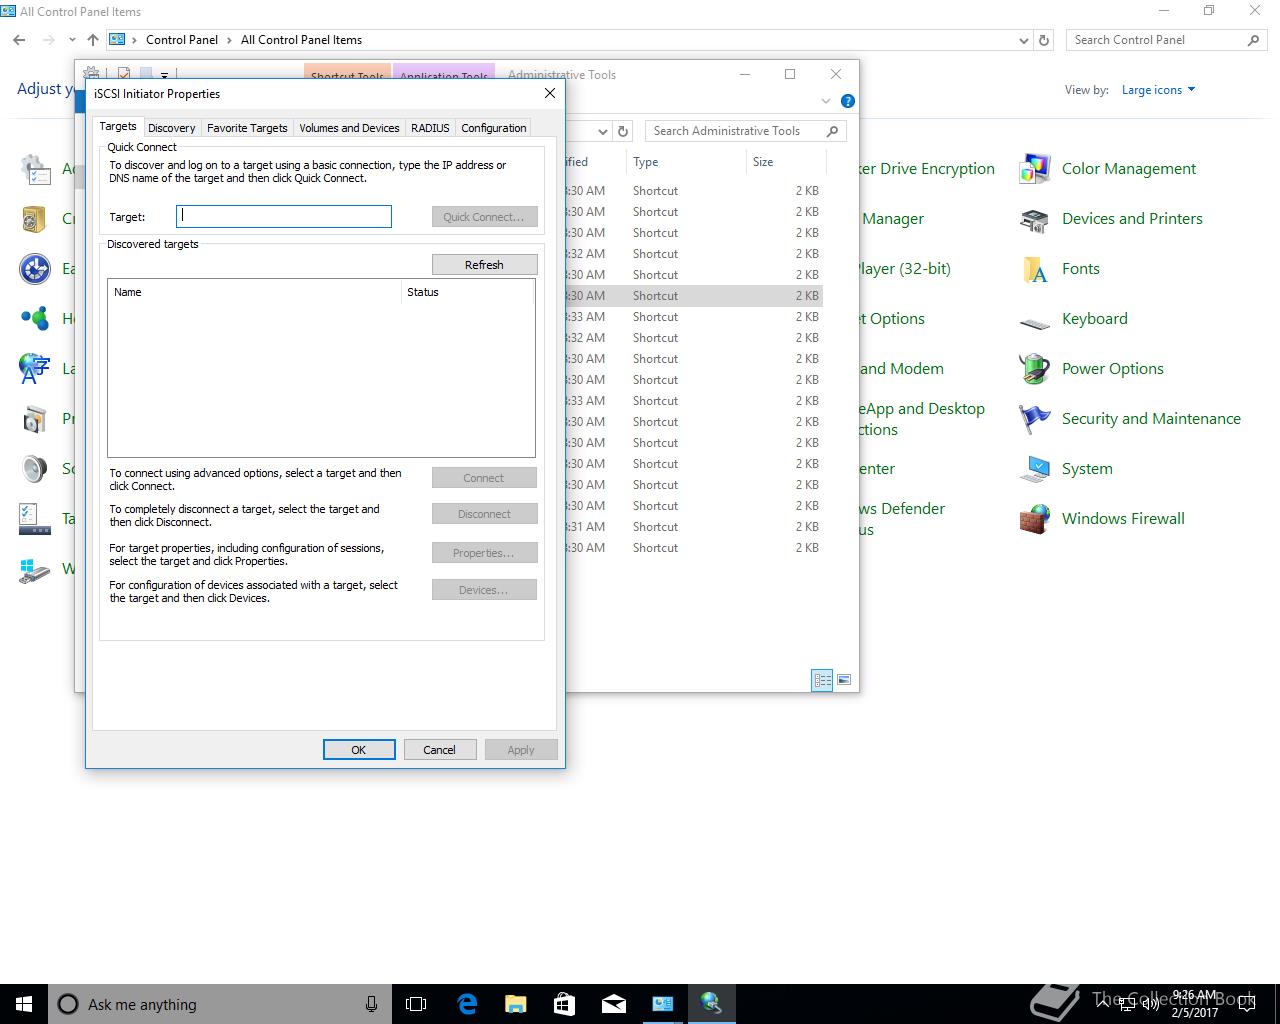Refresh the Control Panel address bar
The image size is (1280, 1024).
click(x=1044, y=40)
